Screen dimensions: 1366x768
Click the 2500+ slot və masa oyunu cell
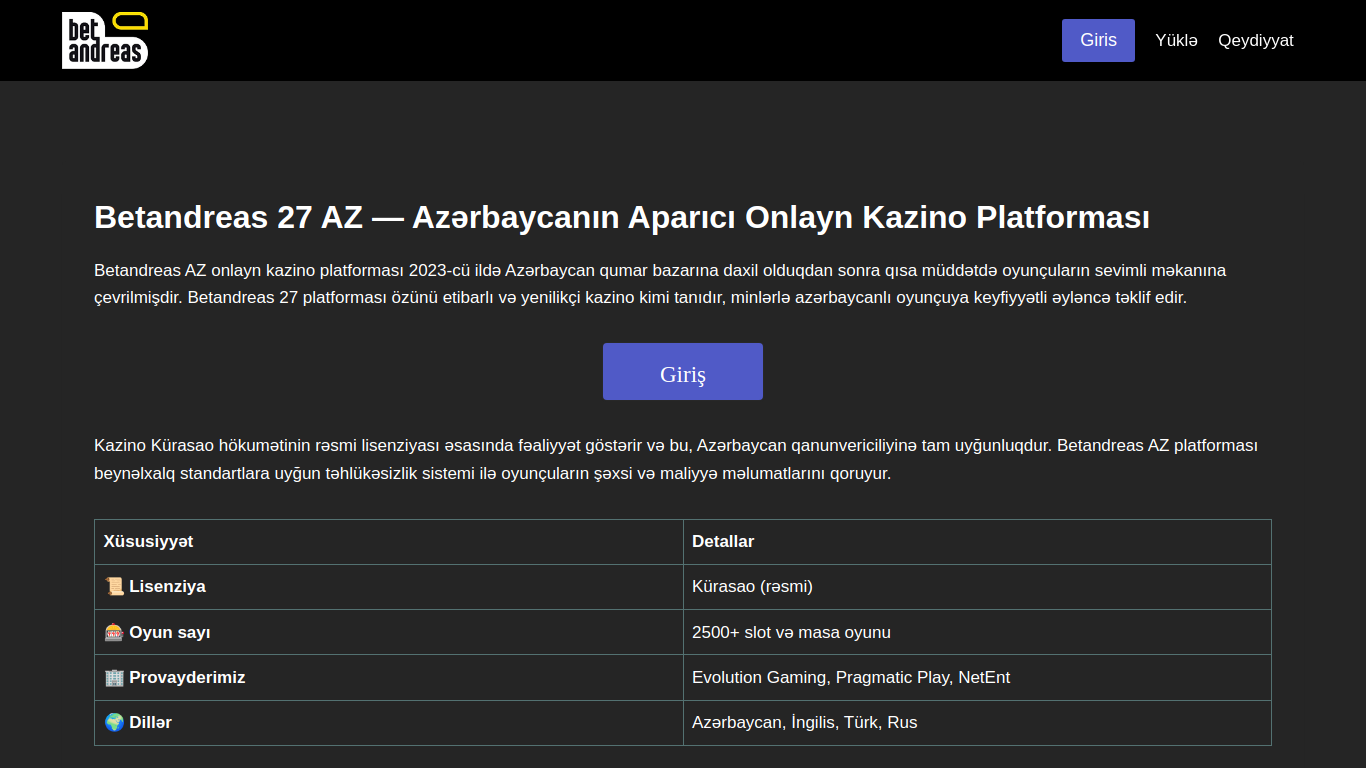(977, 632)
